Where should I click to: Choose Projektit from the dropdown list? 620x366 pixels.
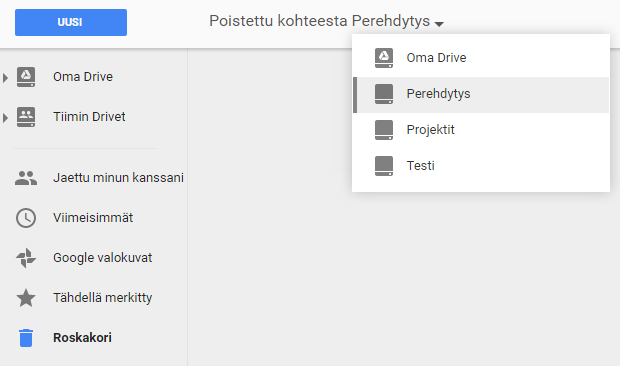point(481,130)
